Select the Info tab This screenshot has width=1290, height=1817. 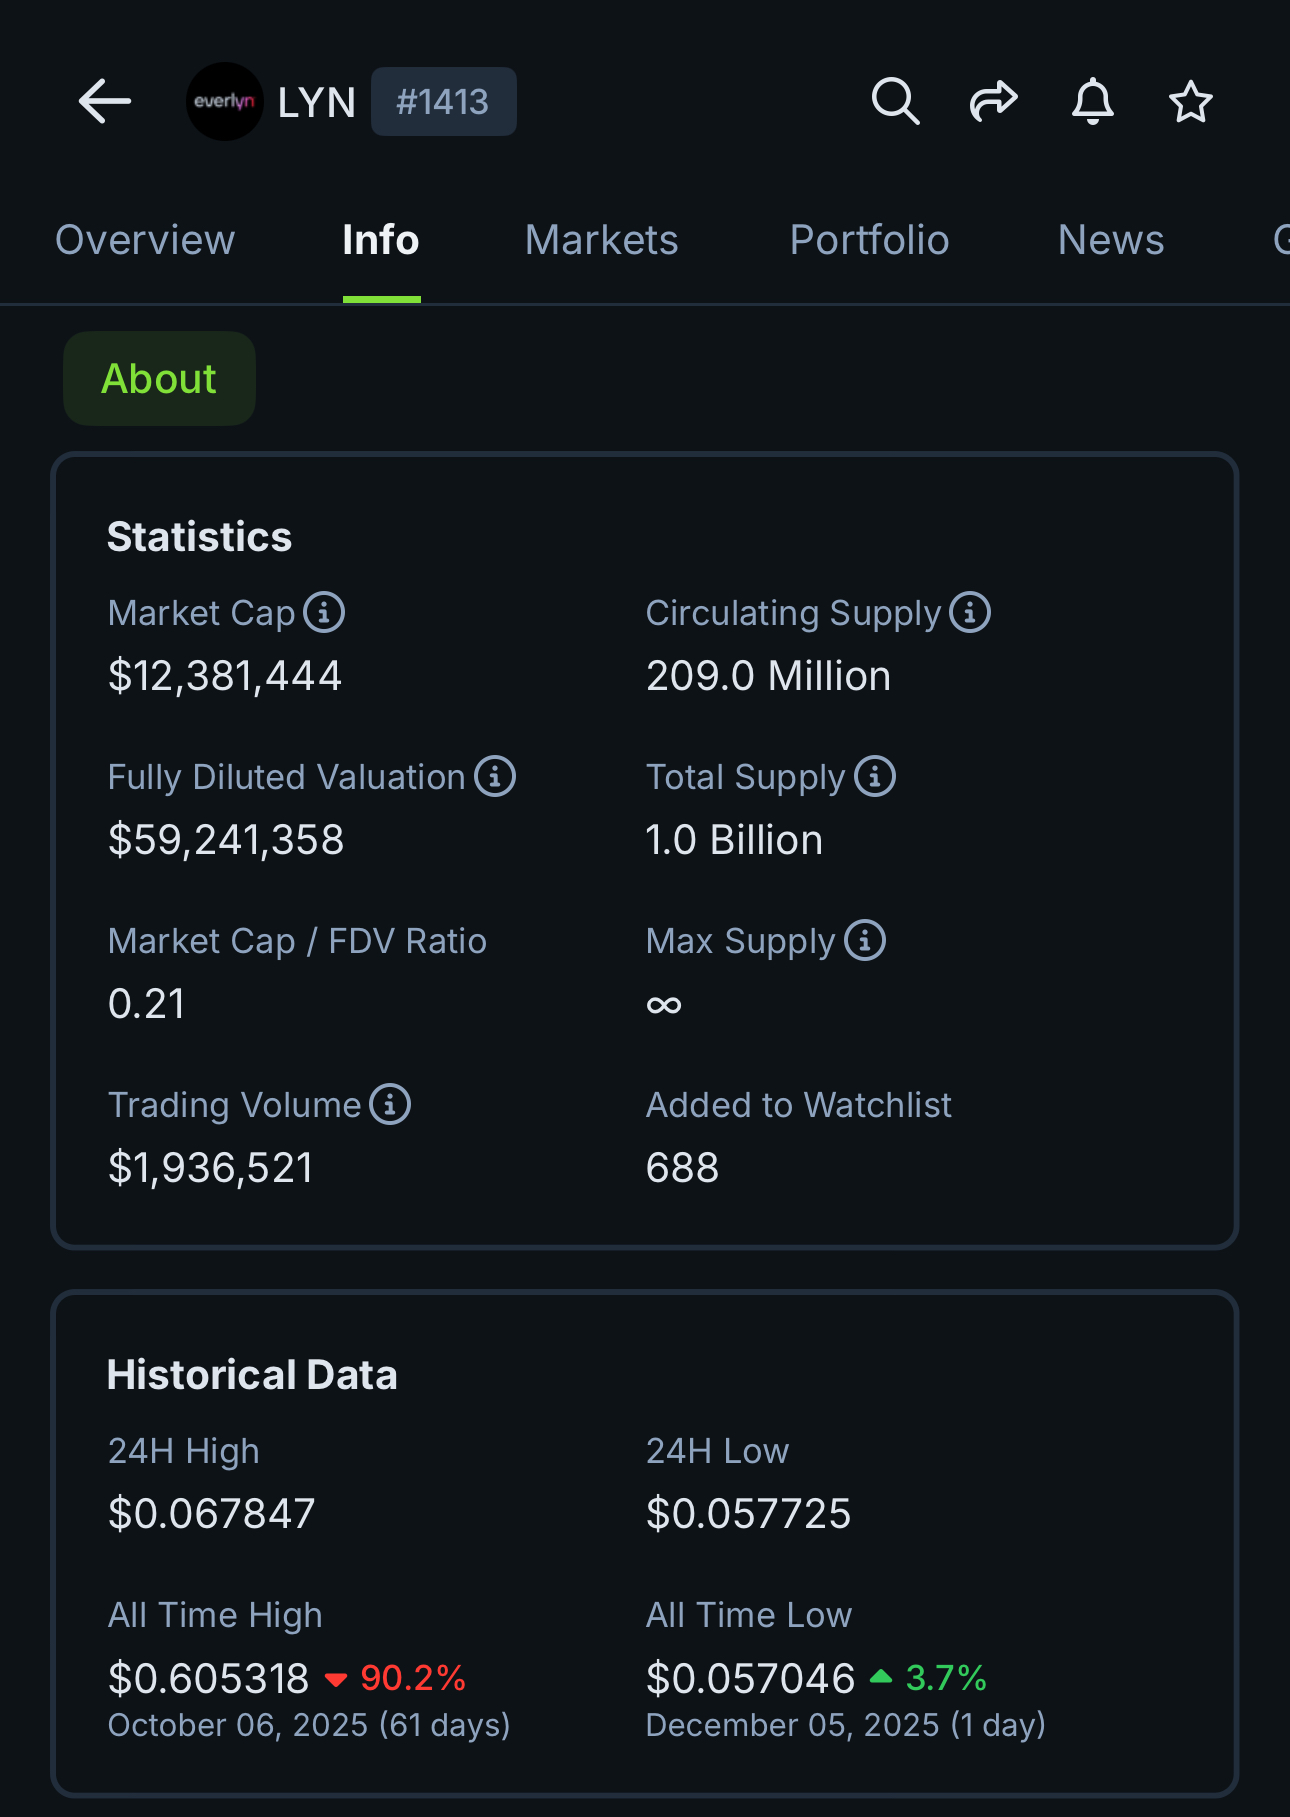(381, 240)
